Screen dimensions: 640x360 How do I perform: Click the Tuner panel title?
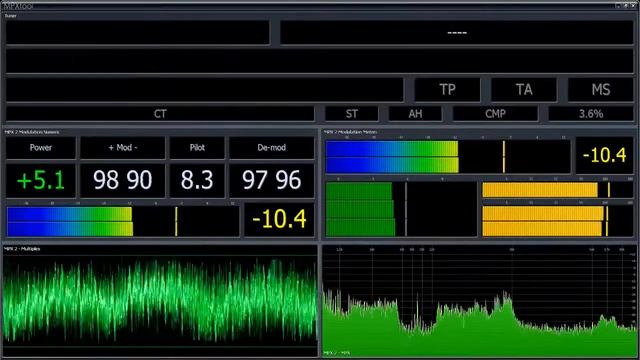[x=11, y=16]
